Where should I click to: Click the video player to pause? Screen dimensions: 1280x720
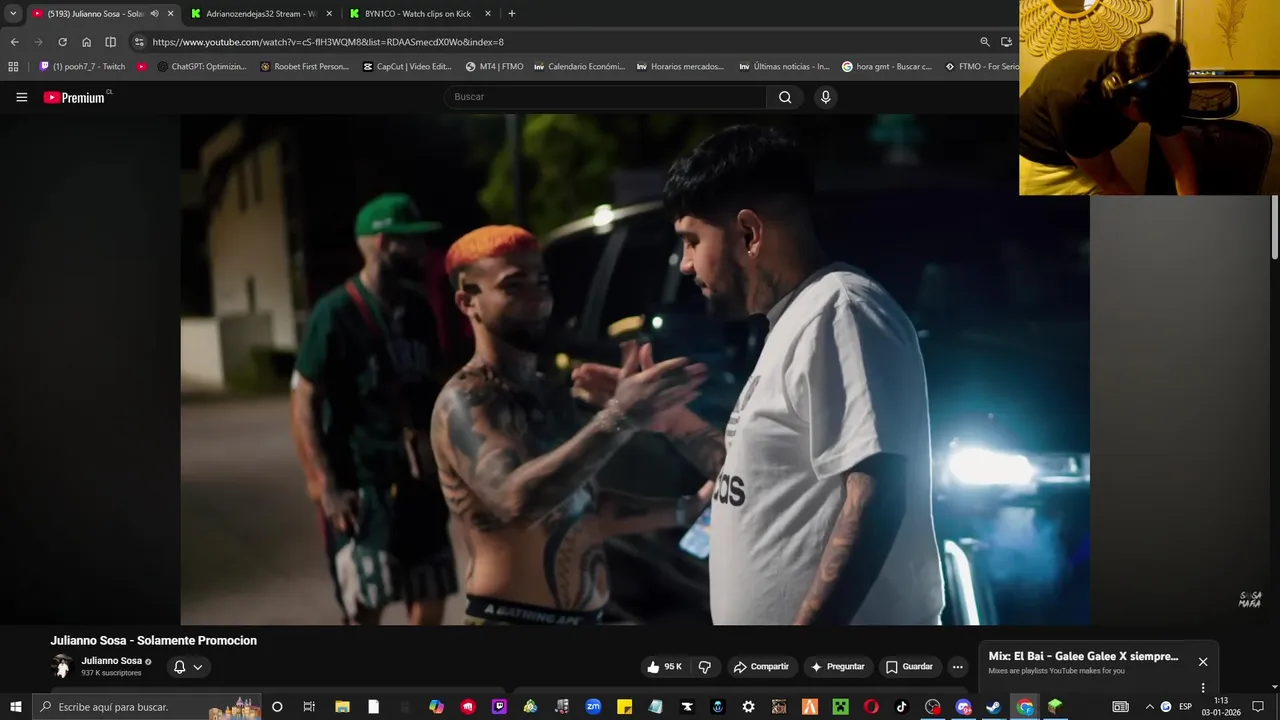pos(635,370)
